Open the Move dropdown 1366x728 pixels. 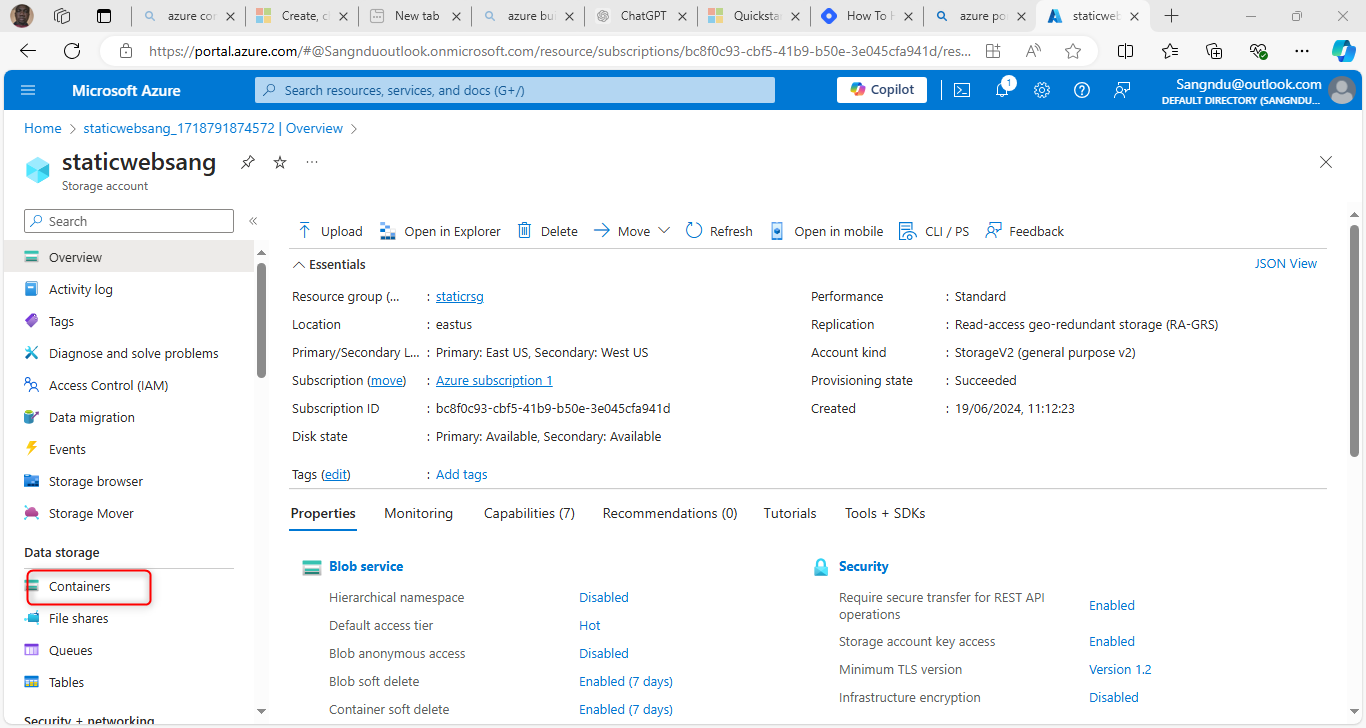(x=631, y=231)
